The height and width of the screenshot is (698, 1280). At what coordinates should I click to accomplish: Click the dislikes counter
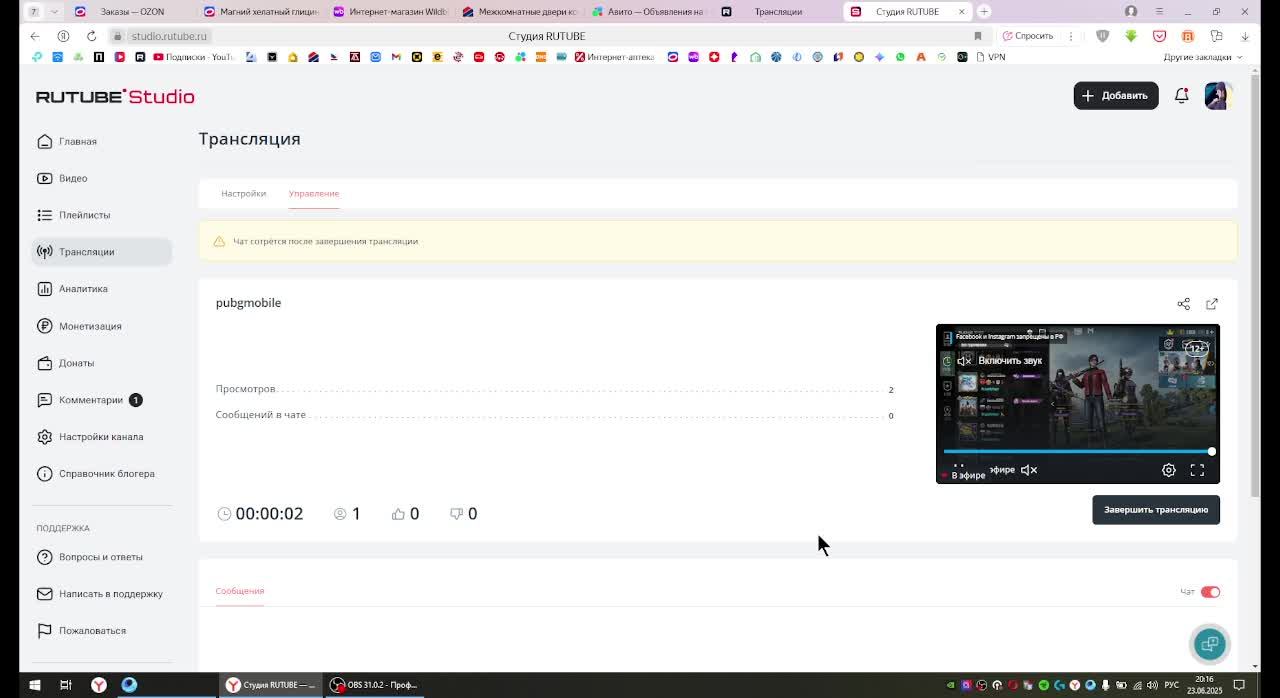coord(464,514)
